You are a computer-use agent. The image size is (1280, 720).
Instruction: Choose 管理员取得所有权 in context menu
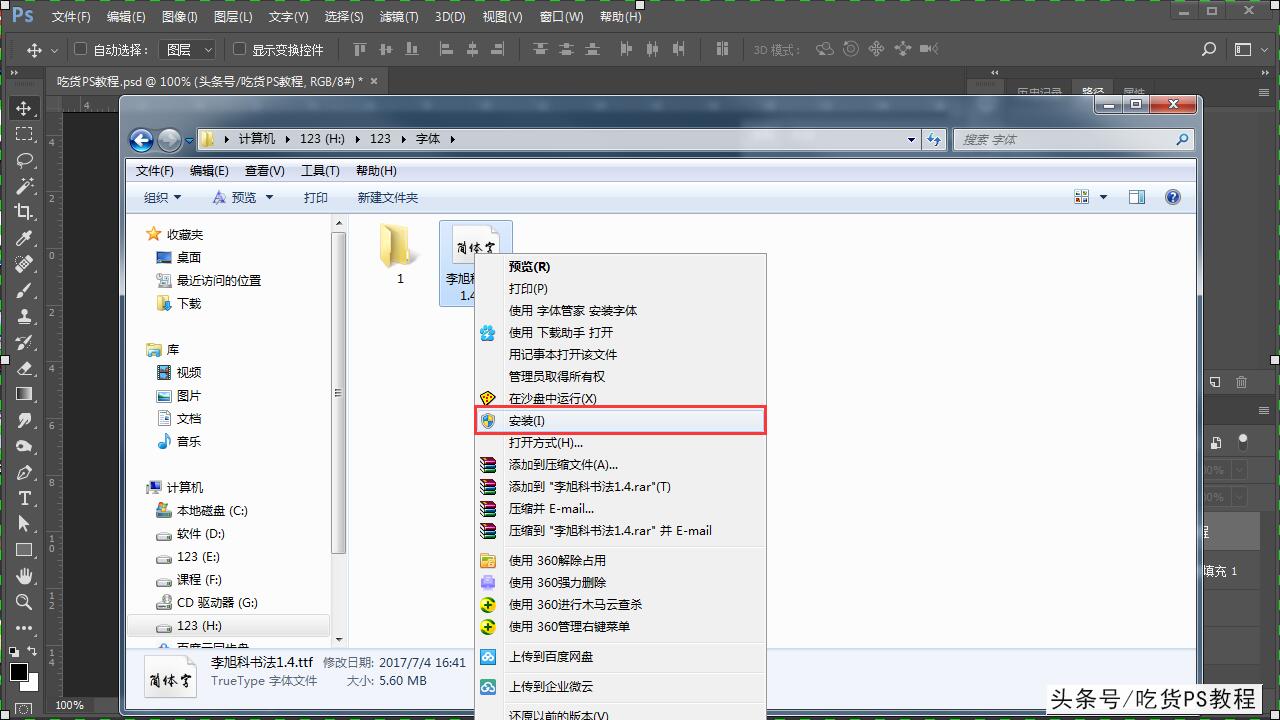coord(620,377)
